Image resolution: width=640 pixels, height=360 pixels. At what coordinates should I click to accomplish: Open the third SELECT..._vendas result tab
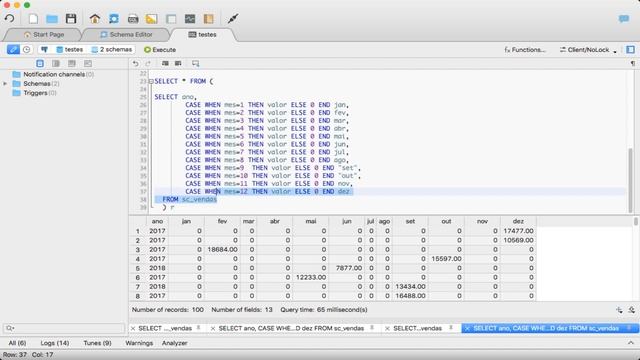click(417, 328)
